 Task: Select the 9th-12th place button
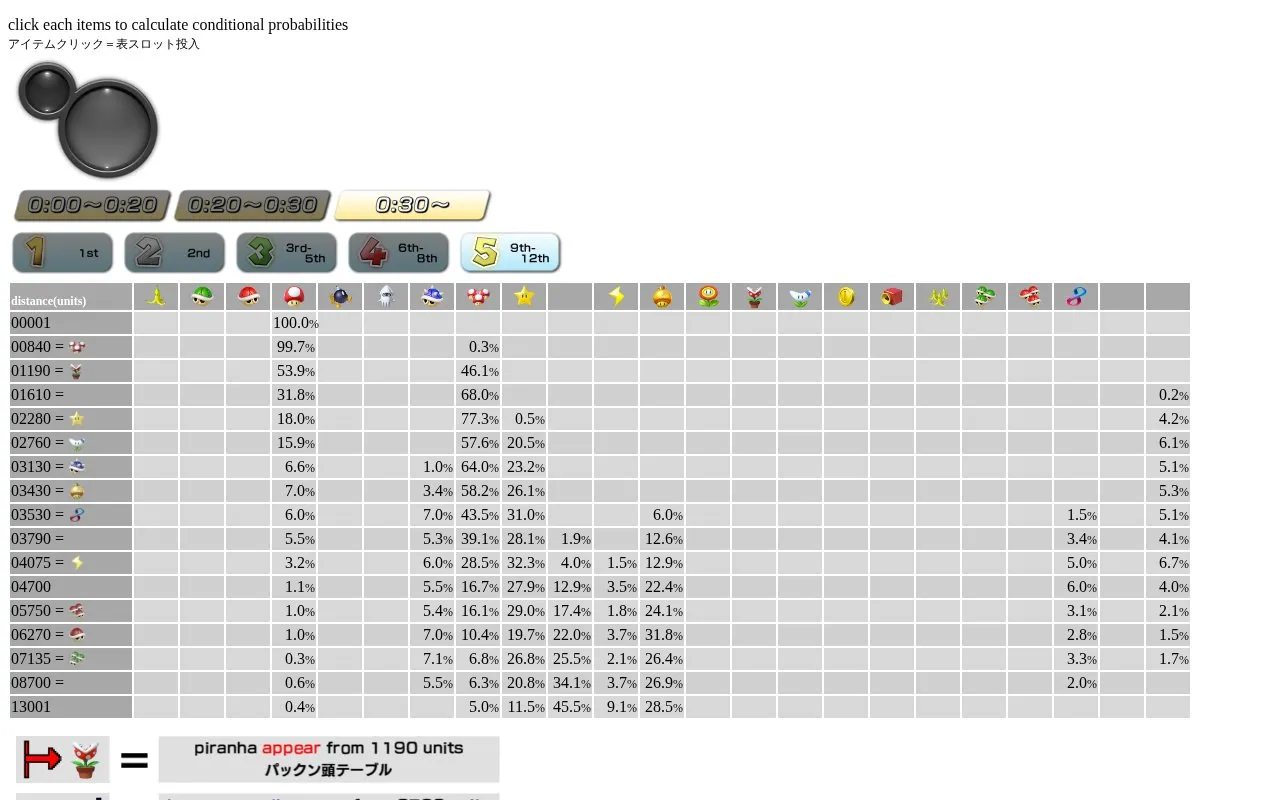(x=510, y=252)
